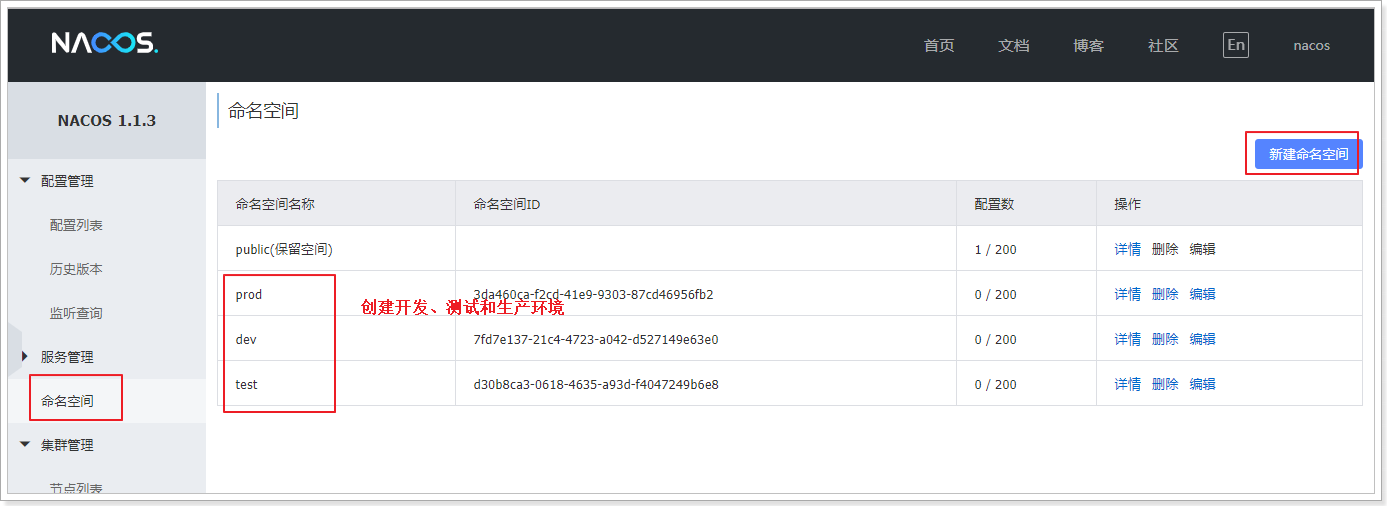Open the nacos user menu
Image resolution: width=1387 pixels, height=506 pixels.
tap(1311, 46)
